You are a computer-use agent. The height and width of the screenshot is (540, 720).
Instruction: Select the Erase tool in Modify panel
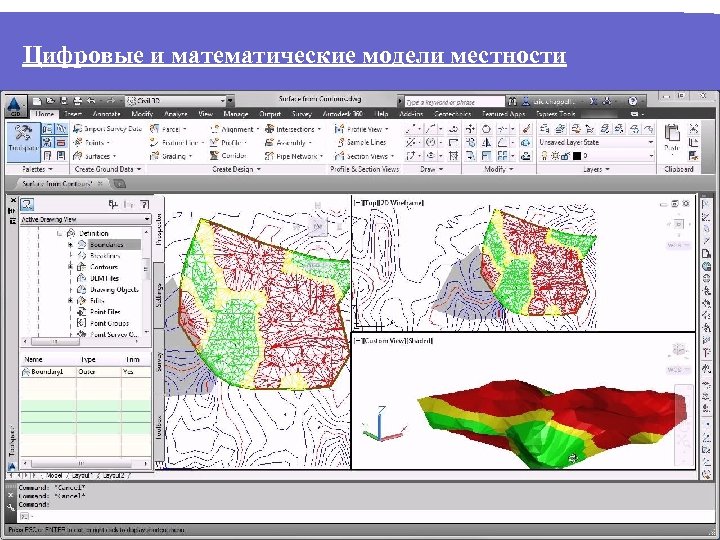[x=526, y=129]
